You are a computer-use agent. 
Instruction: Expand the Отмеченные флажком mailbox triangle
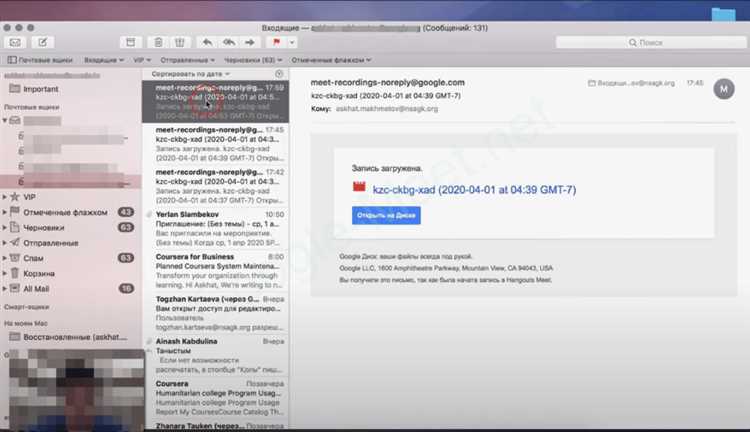point(5,212)
